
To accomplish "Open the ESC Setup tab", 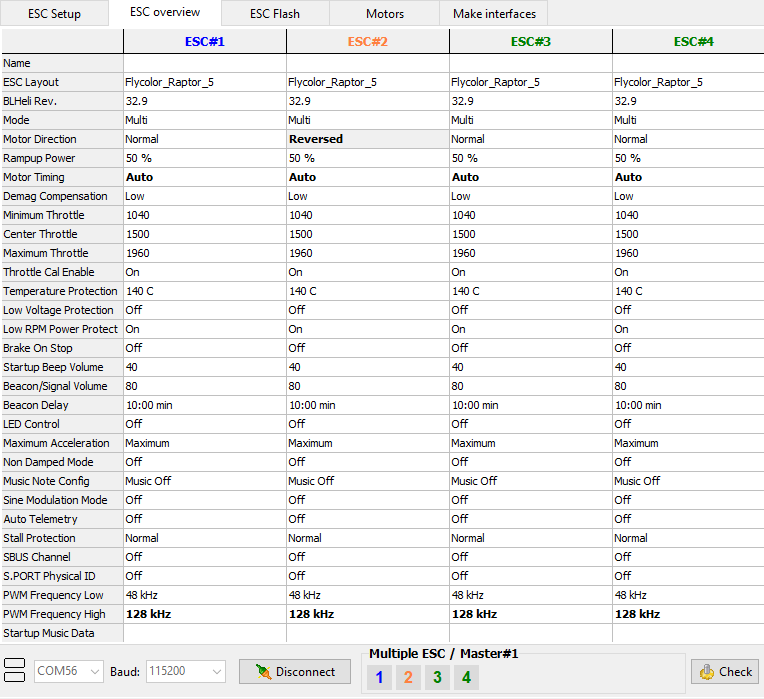I will click(54, 13).
